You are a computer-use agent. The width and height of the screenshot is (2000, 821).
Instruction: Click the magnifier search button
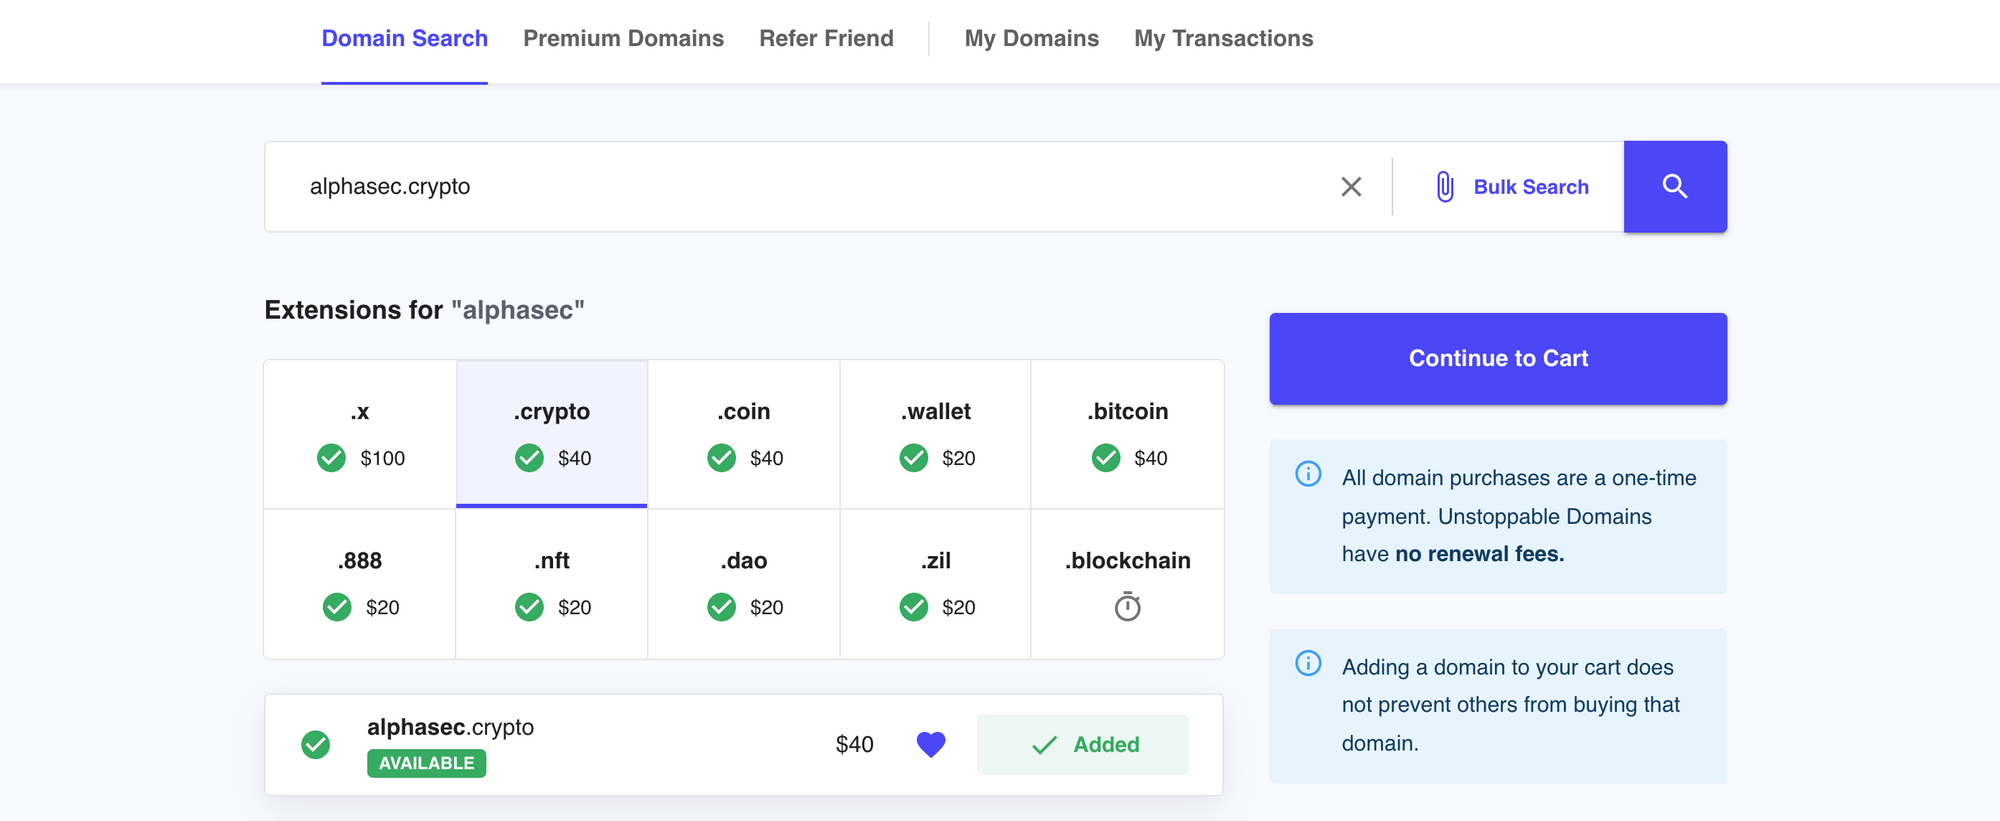point(1675,187)
